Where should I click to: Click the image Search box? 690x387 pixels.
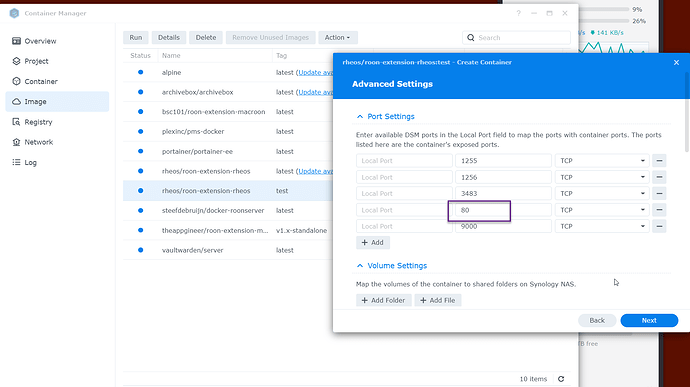coord(516,37)
